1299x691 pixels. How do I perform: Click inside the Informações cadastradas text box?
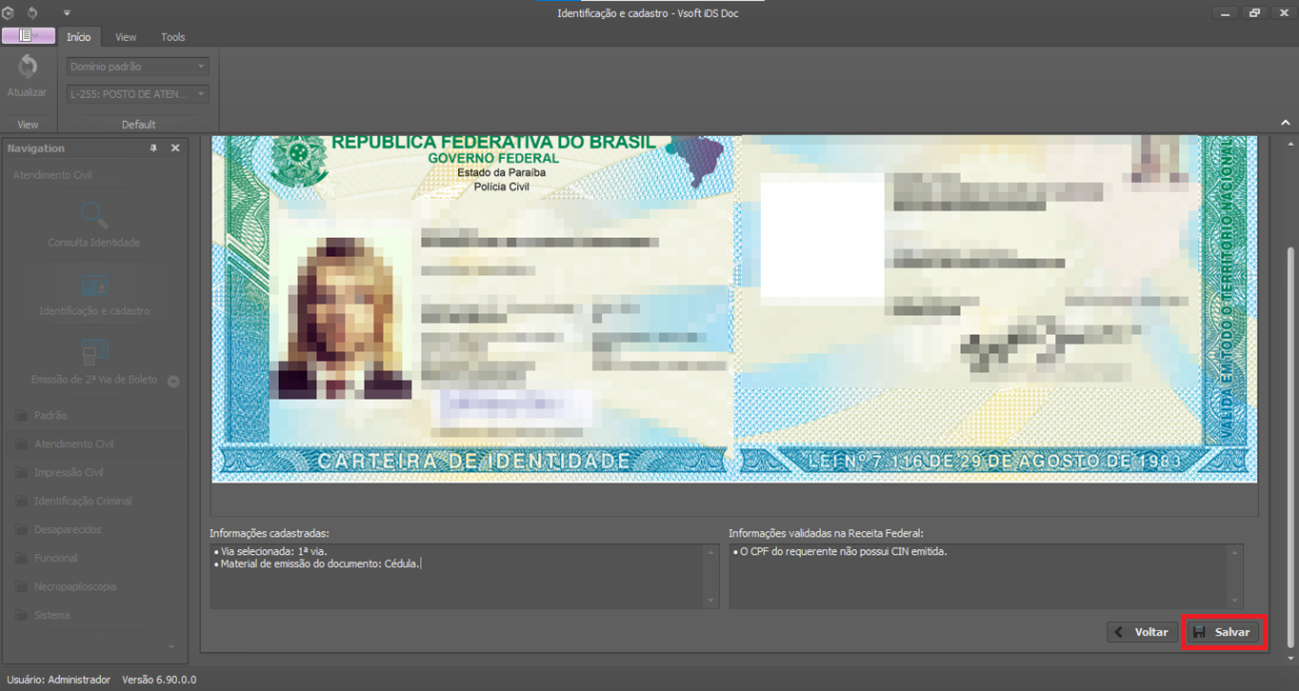[x=457, y=576]
